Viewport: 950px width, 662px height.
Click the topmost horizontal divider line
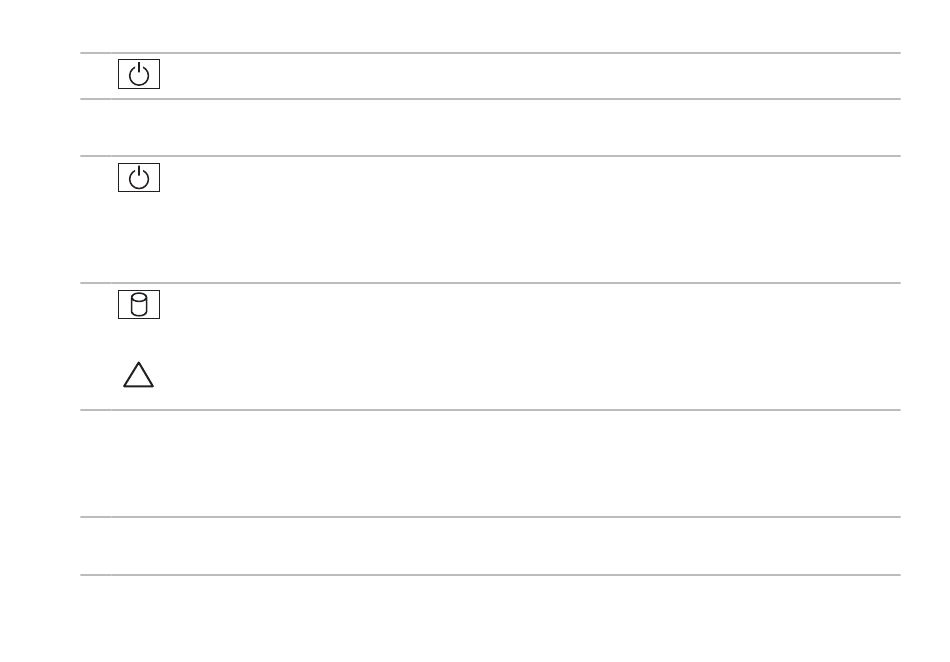tap(490, 54)
